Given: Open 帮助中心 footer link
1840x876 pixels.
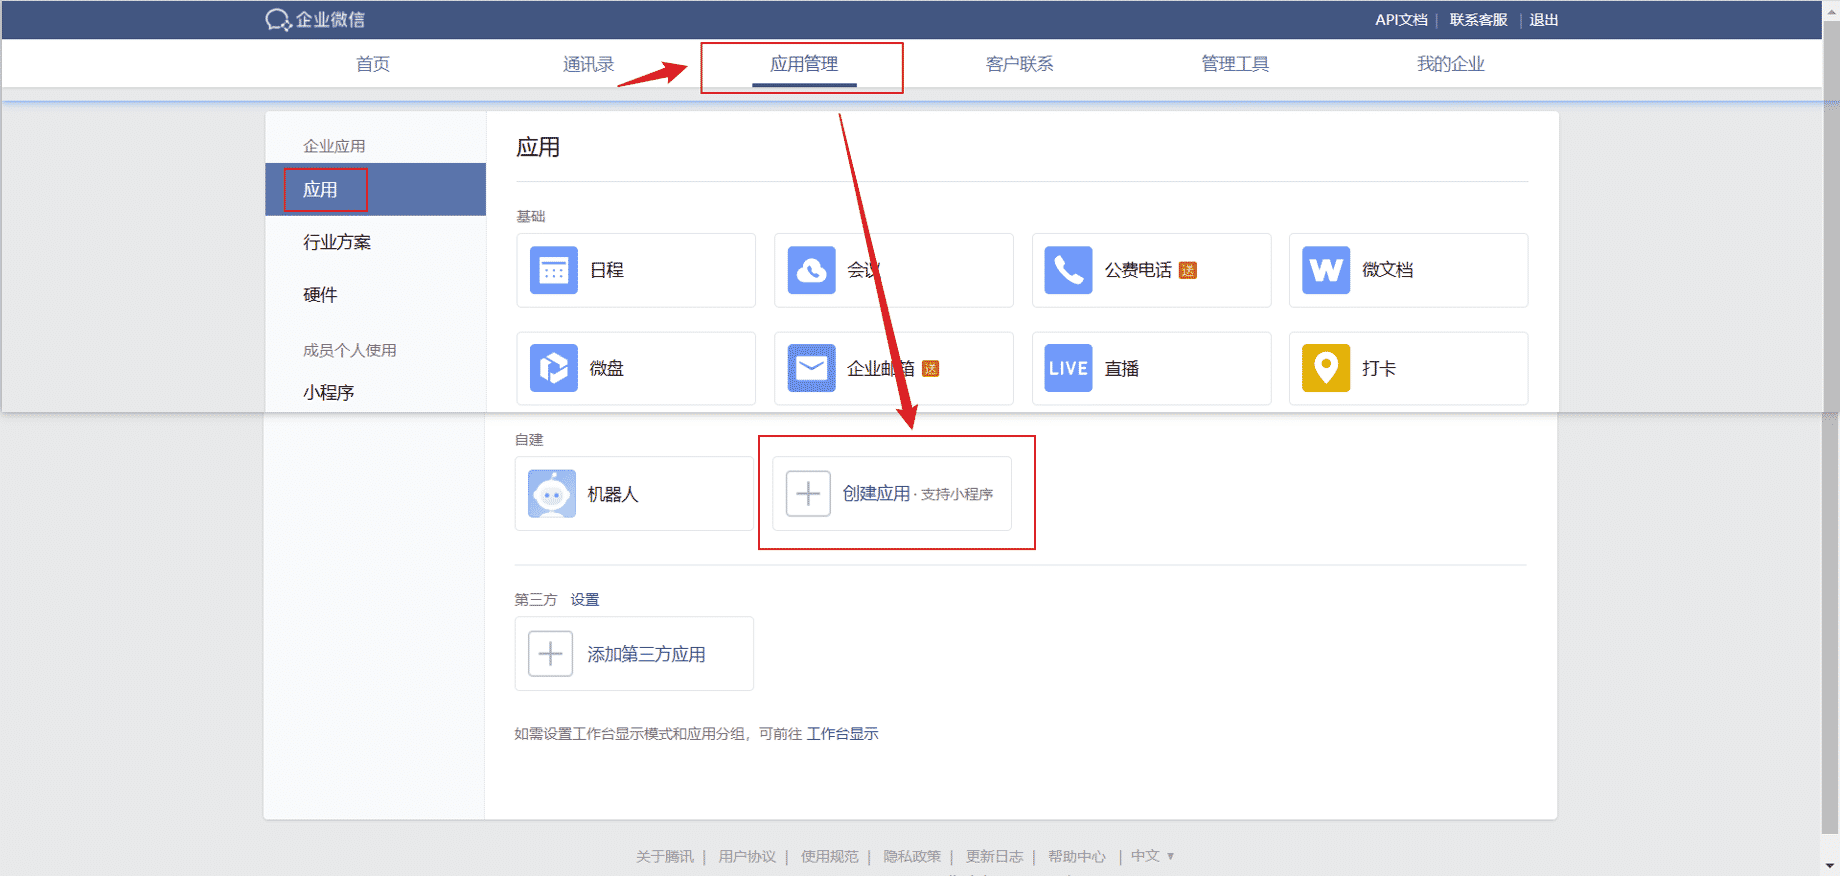Looking at the screenshot, I should (x=1077, y=856).
